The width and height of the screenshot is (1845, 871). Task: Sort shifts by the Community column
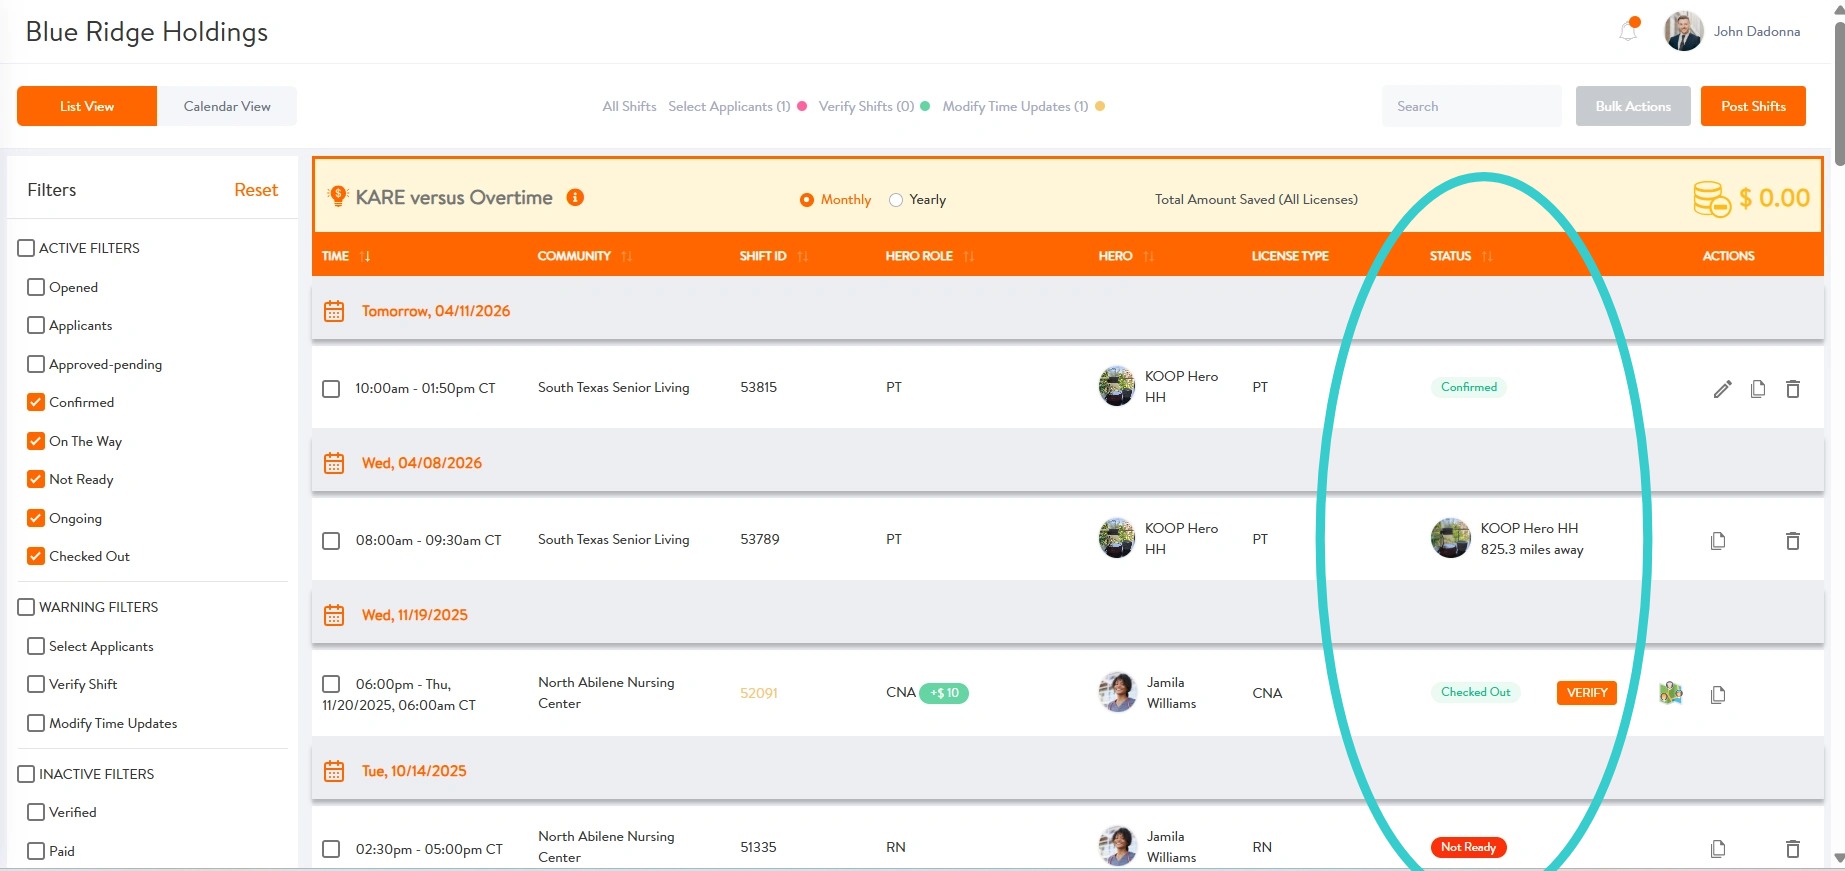627,256
